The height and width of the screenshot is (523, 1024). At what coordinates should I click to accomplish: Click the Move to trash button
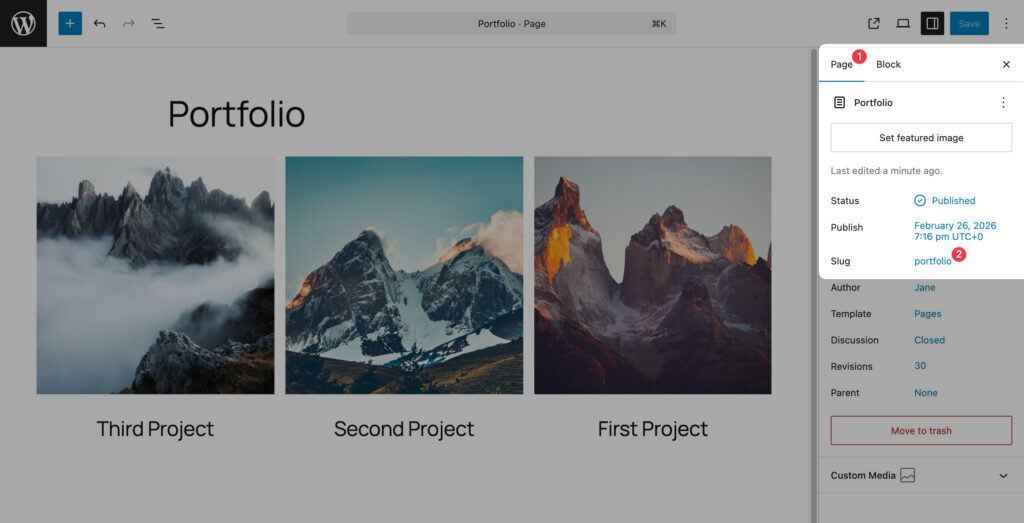(x=921, y=431)
